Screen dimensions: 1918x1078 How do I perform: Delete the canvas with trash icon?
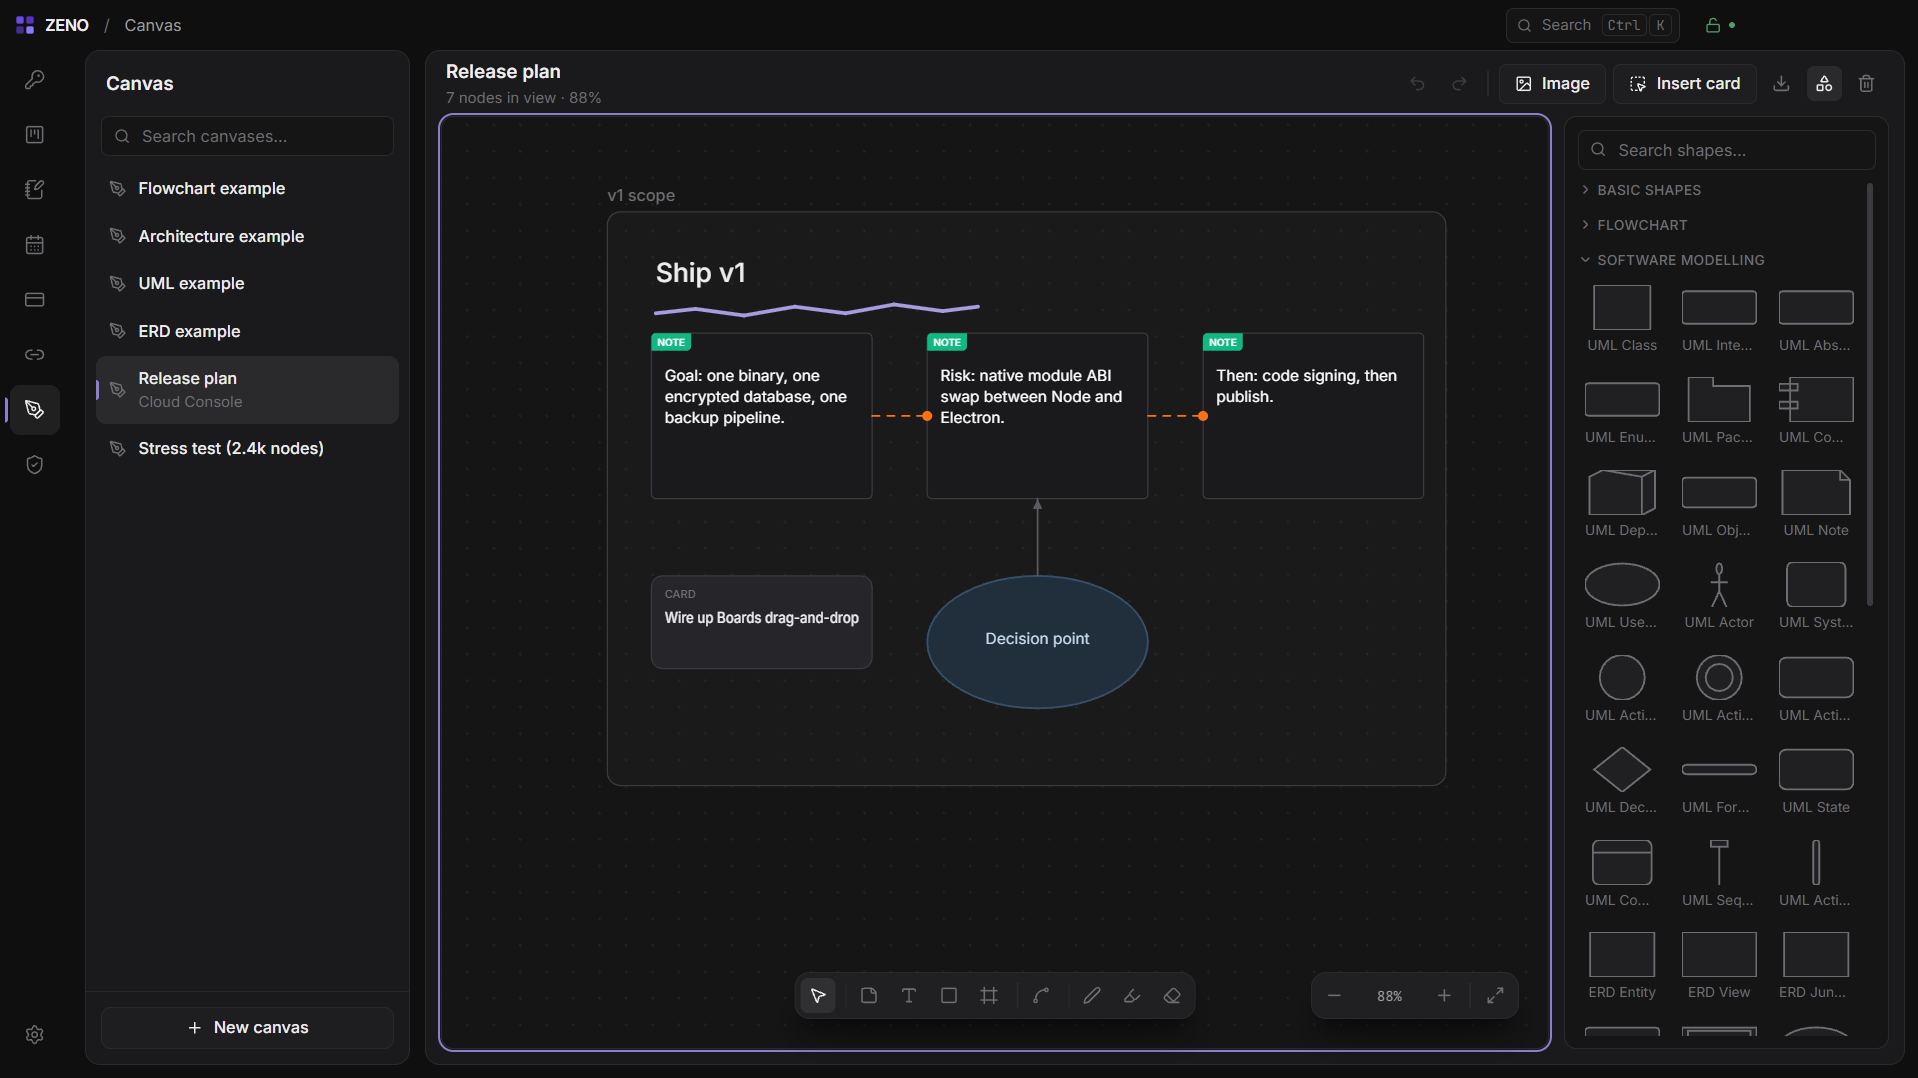click(x=1866, y=84)
